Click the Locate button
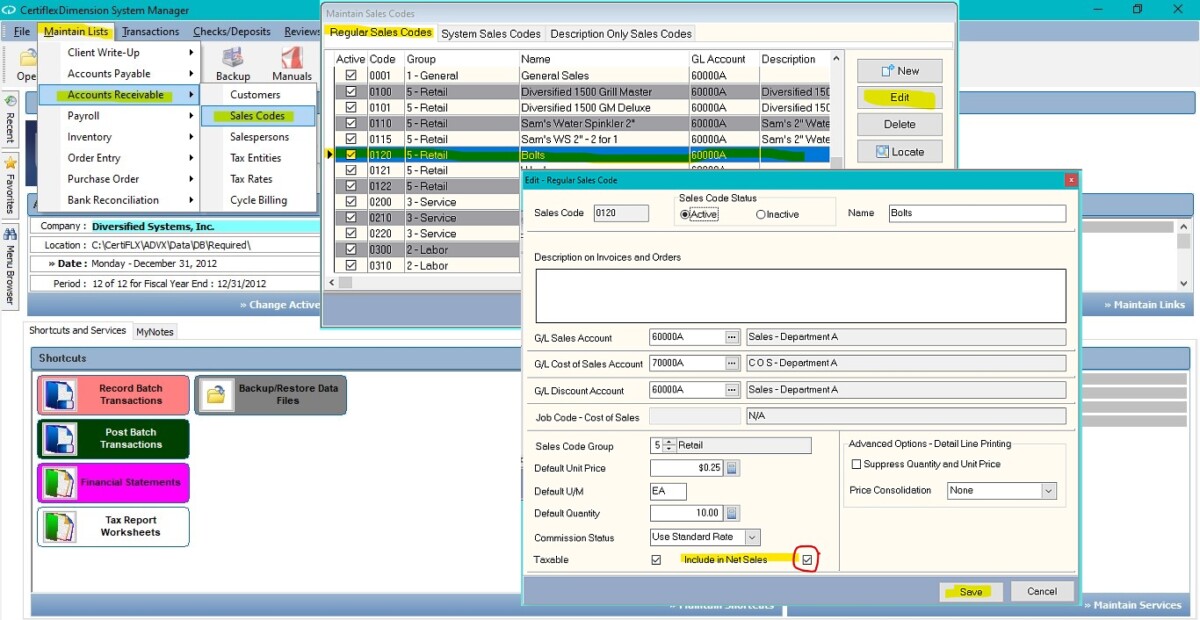The height and width of the screenshot is (620, 1200). (898, 151)
